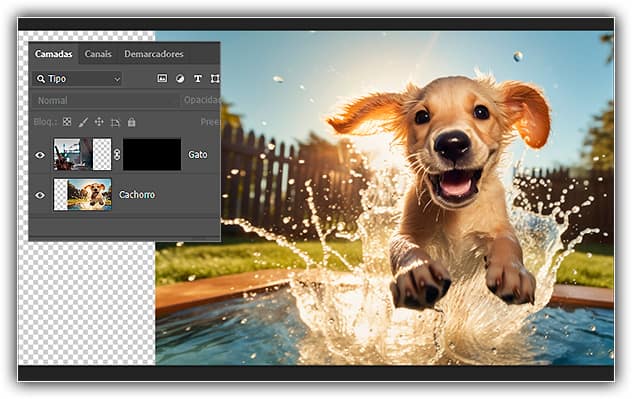This screenshot has width=632, height=399.
Task: Select the Cachorro layer thumbnail
Action: pyautogui.click(x=83, y=195)
